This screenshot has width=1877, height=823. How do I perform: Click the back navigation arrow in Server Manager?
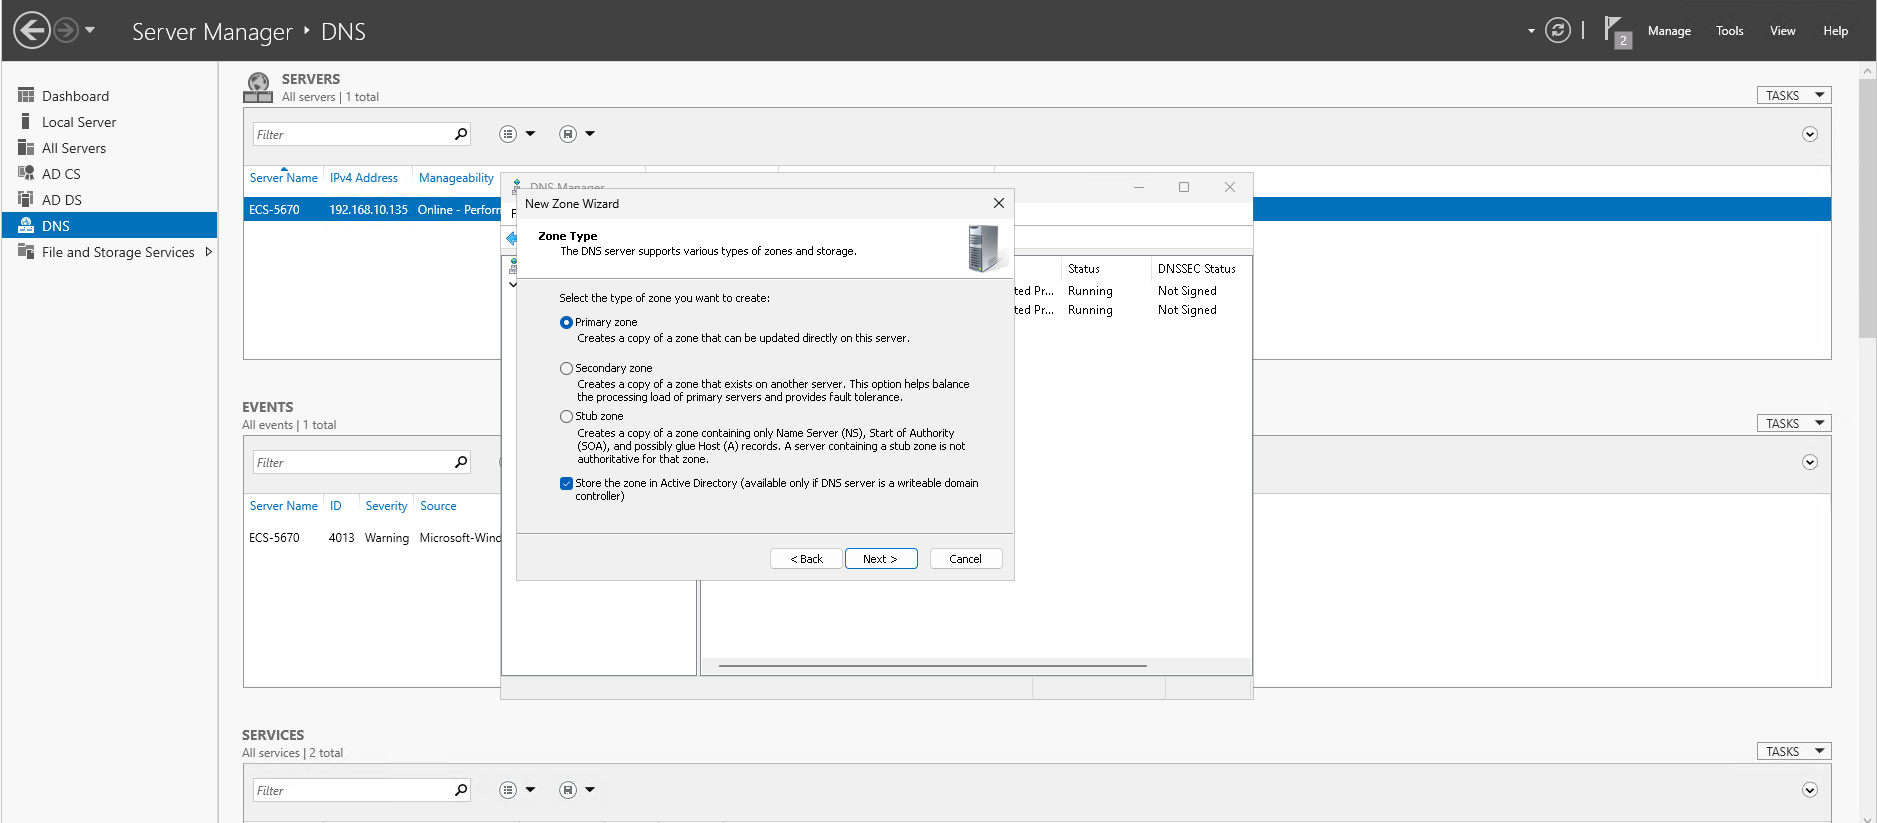32,30
